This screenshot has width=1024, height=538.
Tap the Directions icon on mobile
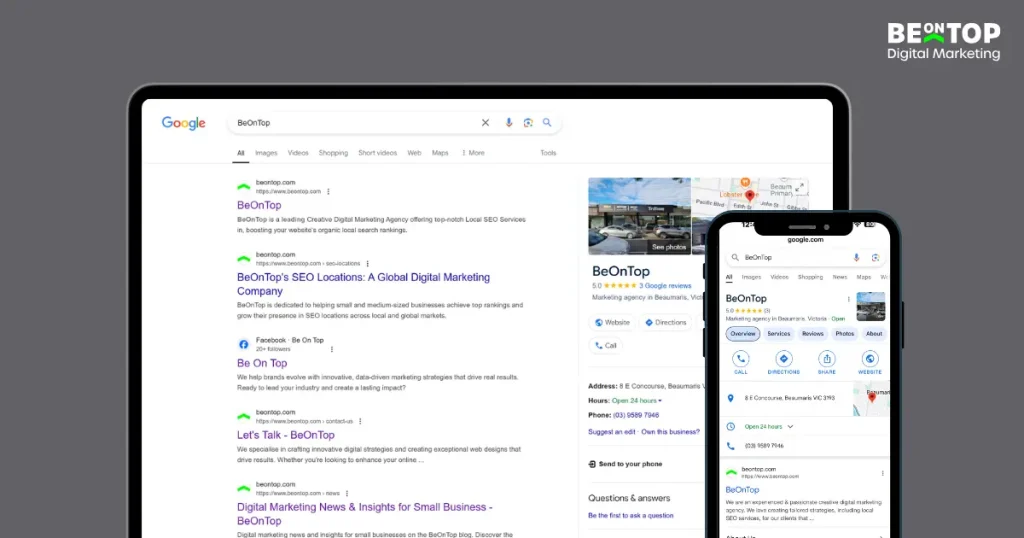(783, 359)
